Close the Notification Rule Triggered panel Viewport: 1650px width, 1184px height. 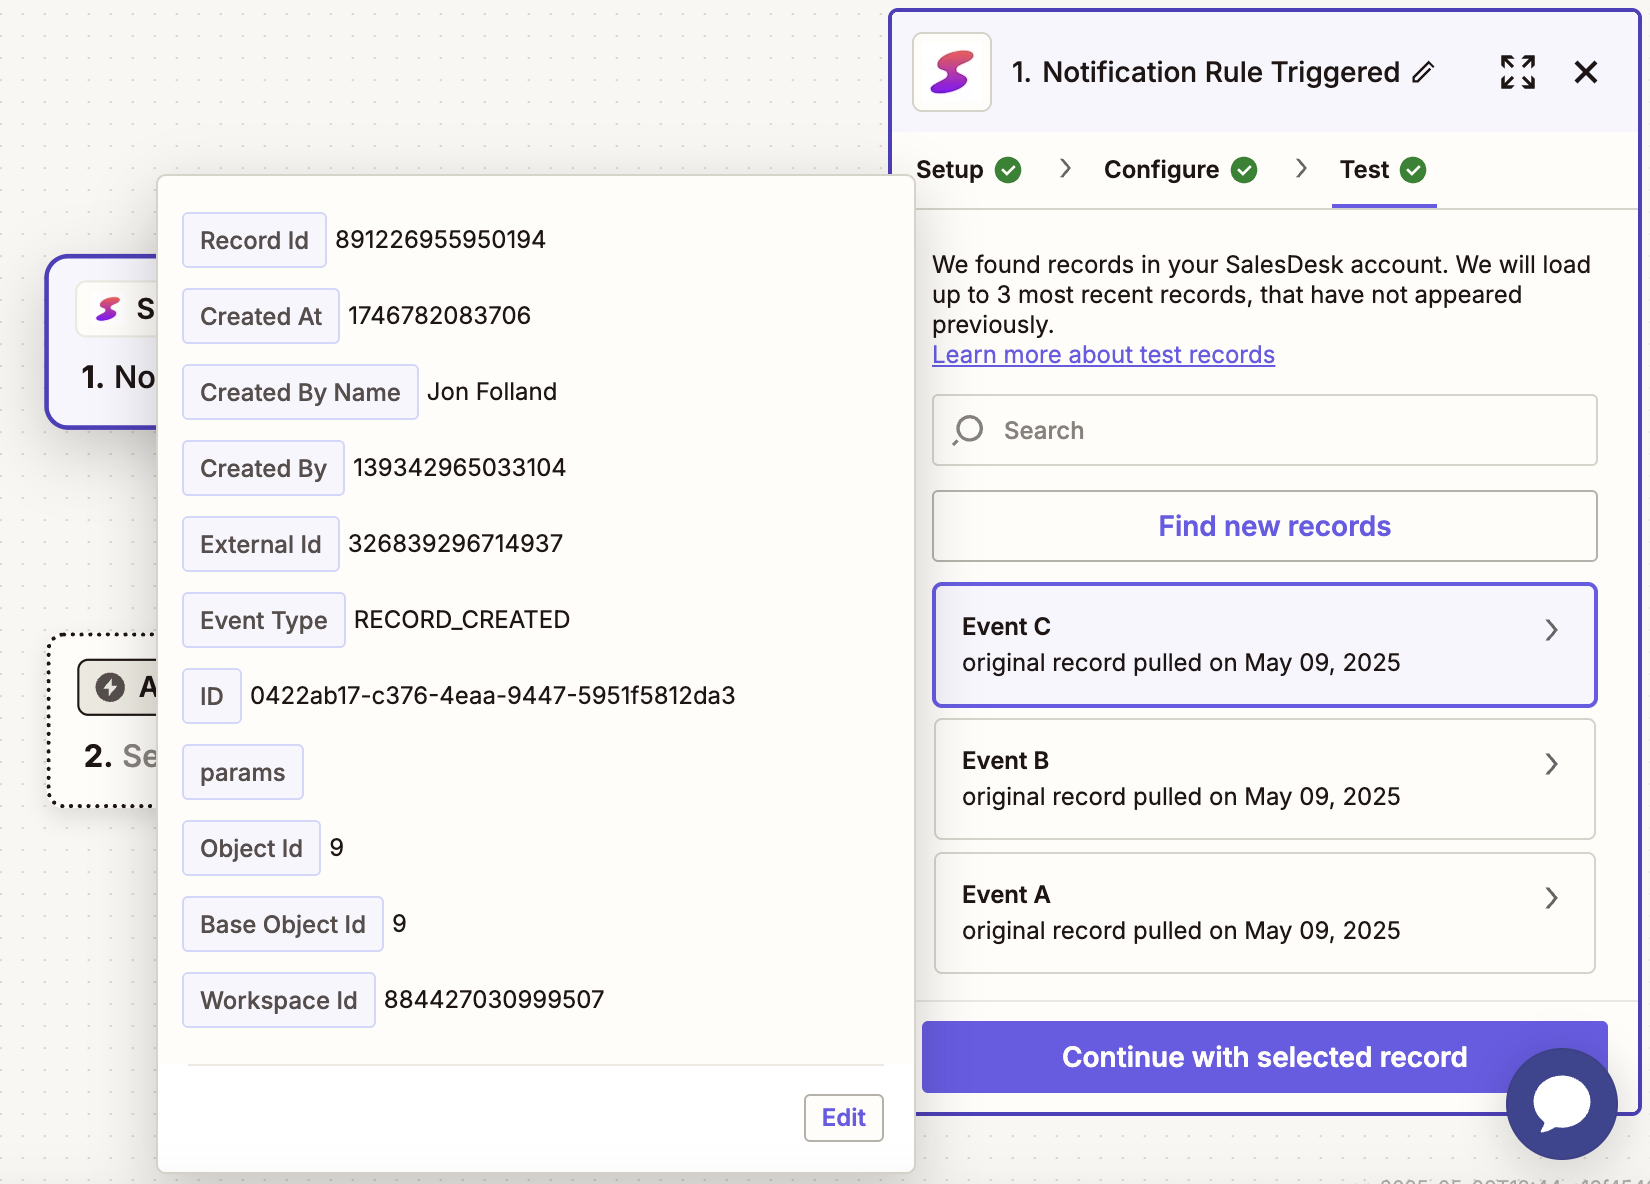click(x=1586, y=71)
